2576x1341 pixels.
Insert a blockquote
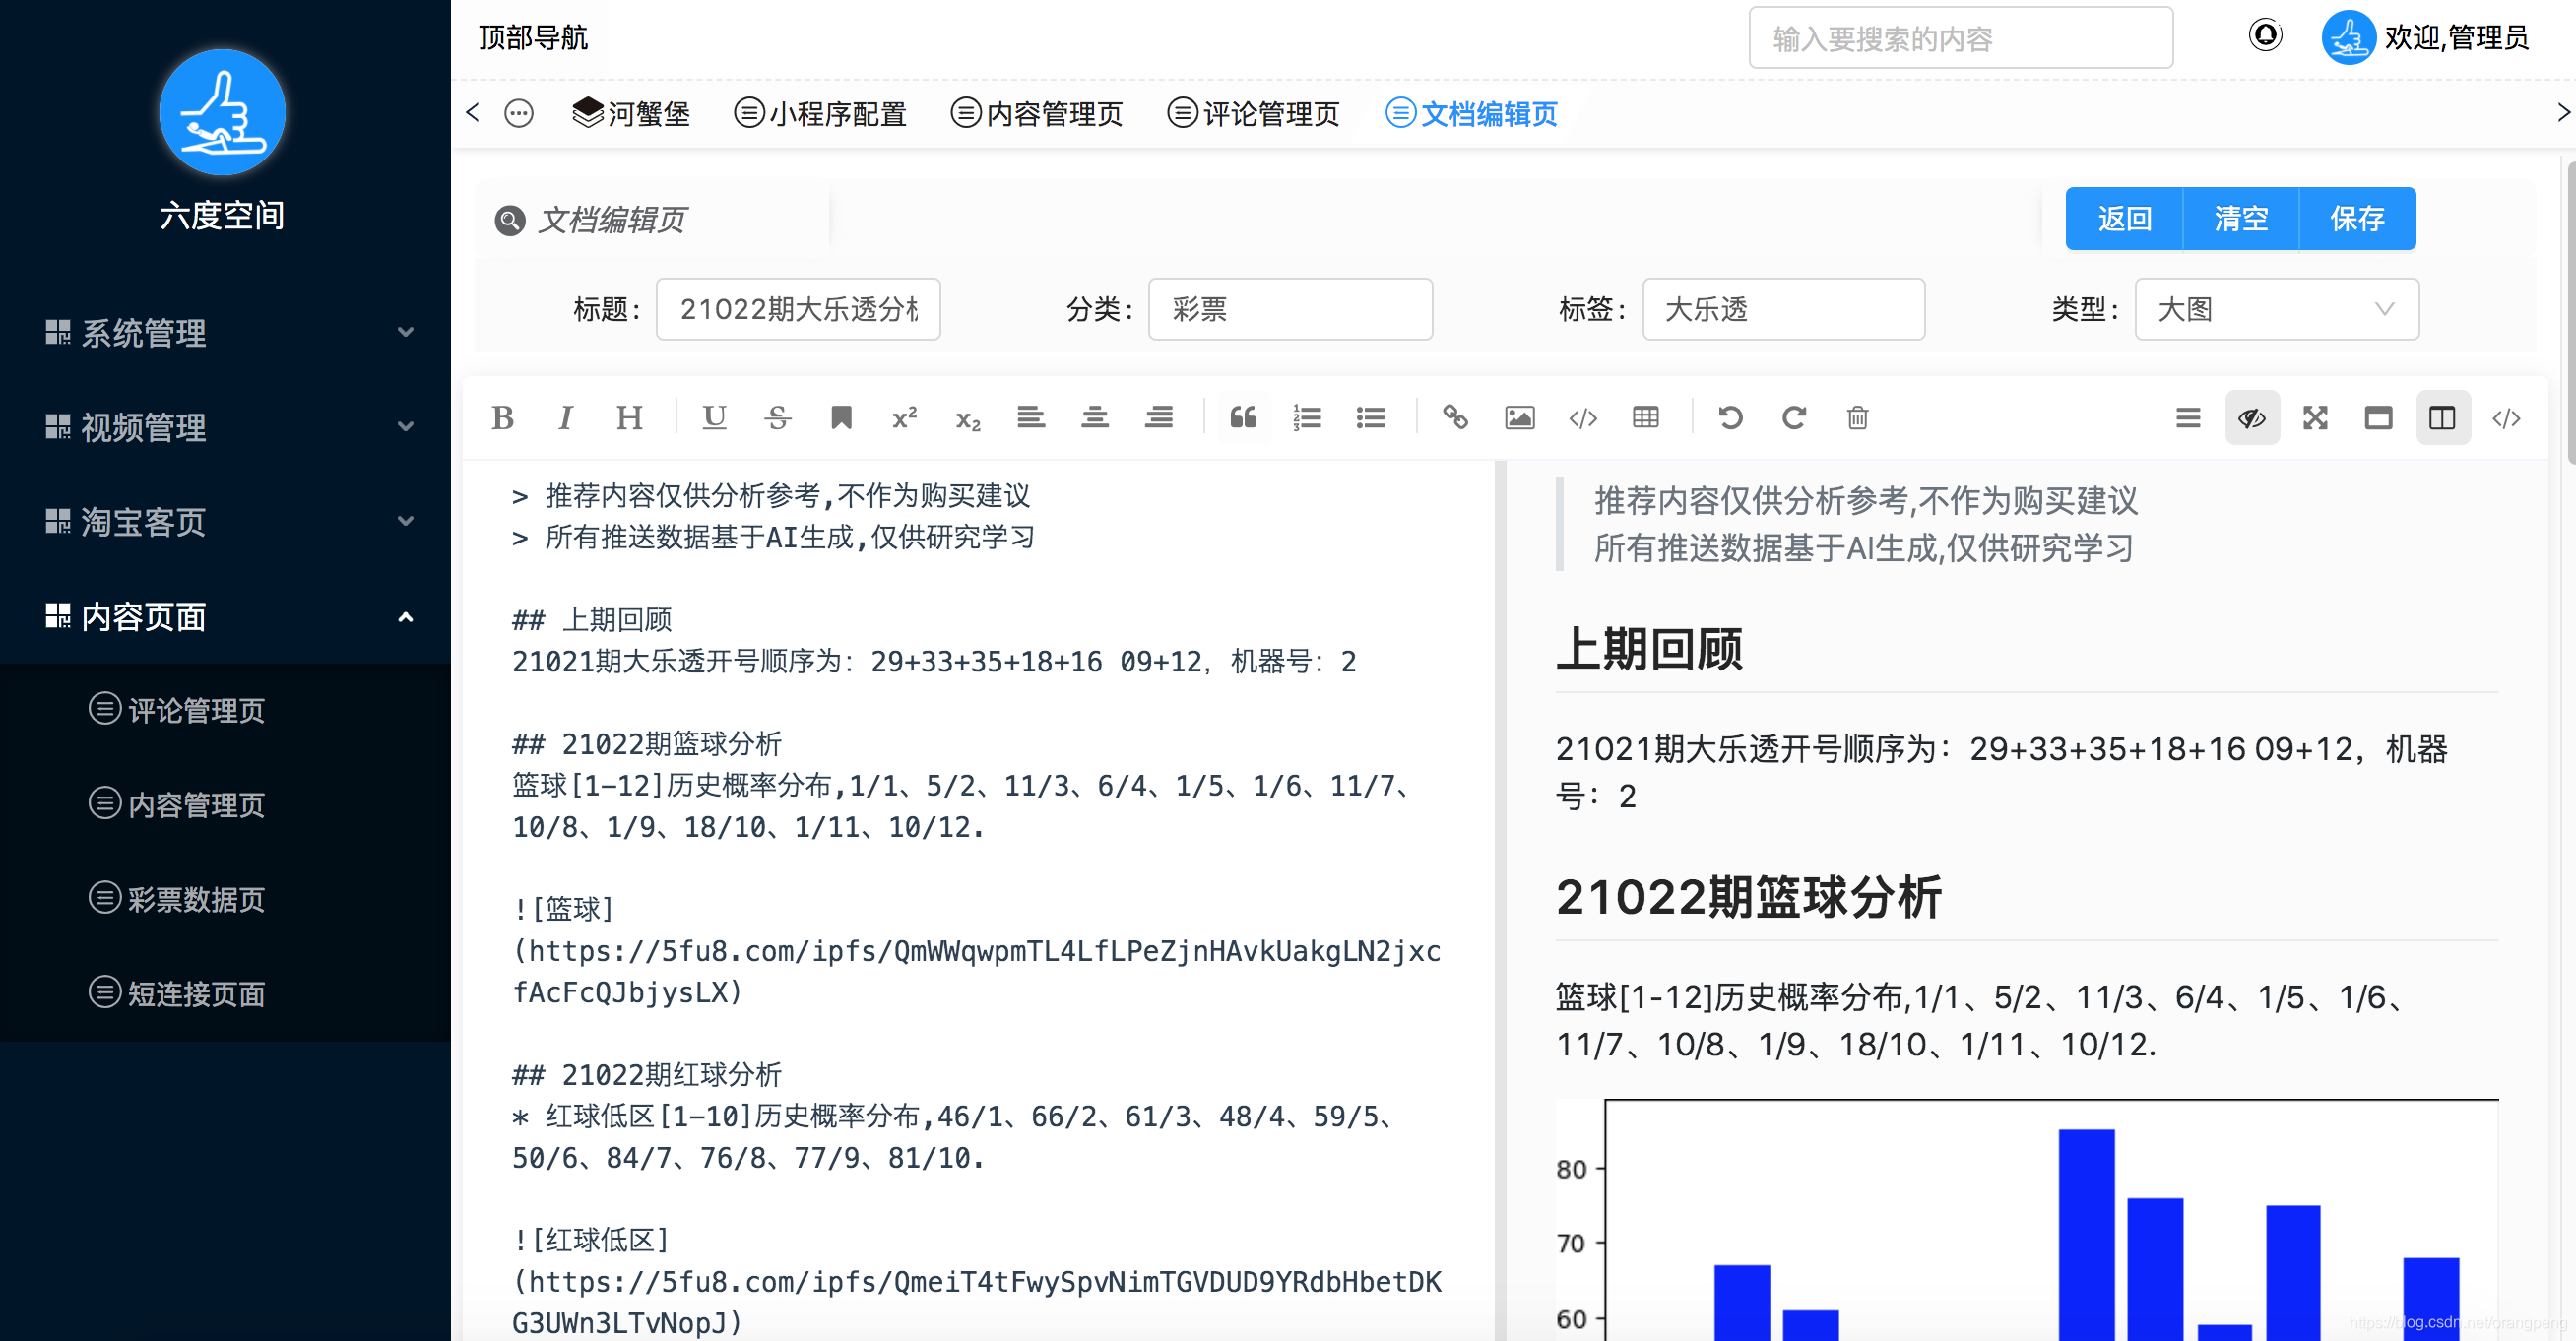tap(1243, 418)
